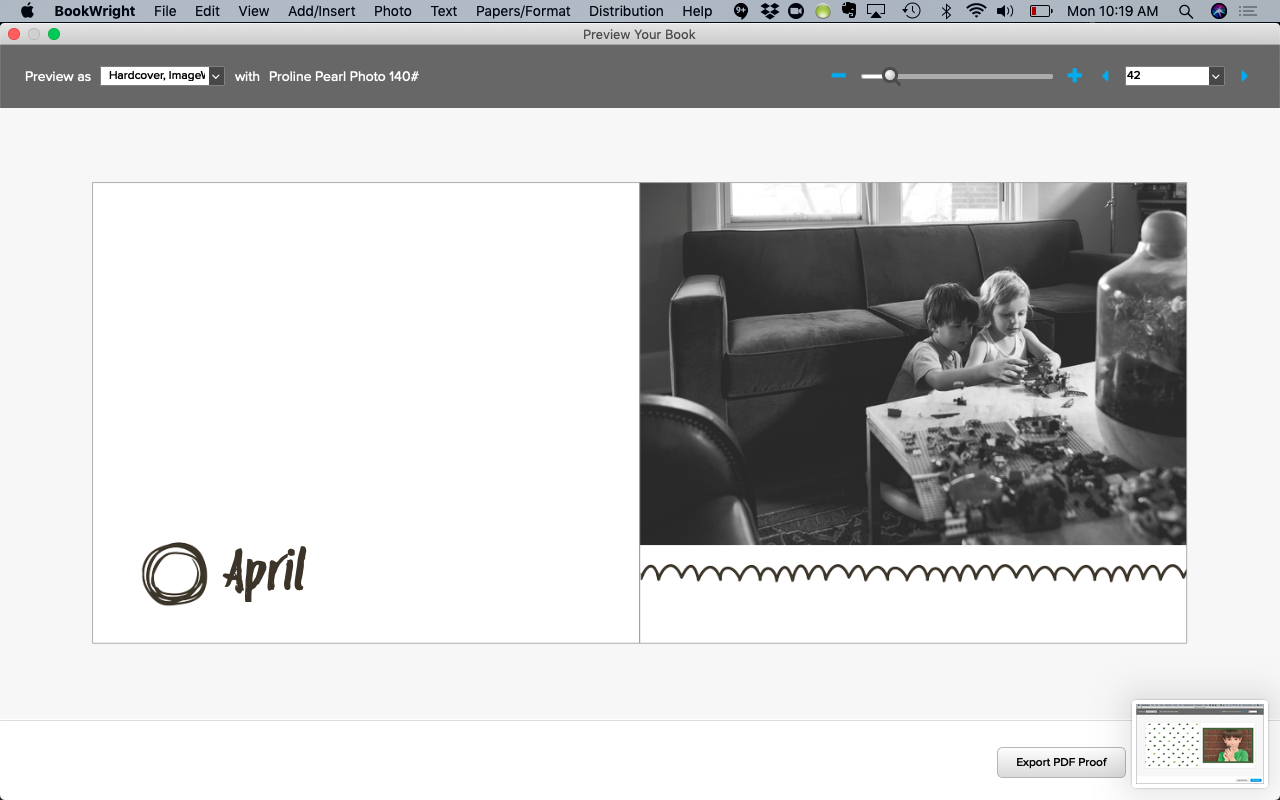Click the green fullscreen window button
The width and height of the screenshot is (1280, 800).
[x=54, y=34]
